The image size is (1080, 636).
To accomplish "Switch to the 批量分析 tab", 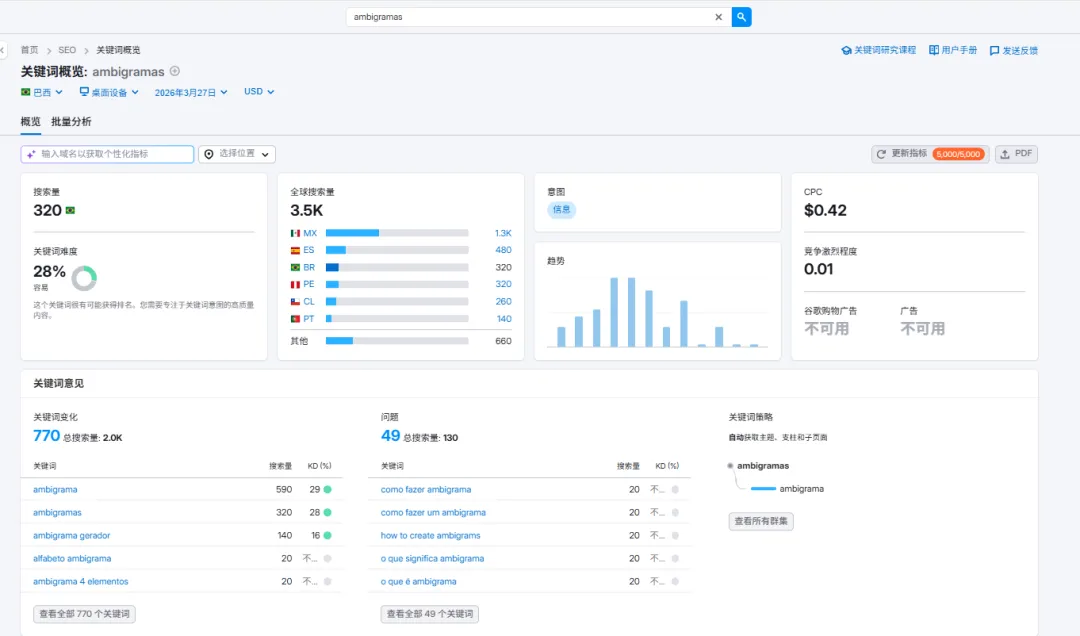I will pyautogui.click(x=71, y=121).
